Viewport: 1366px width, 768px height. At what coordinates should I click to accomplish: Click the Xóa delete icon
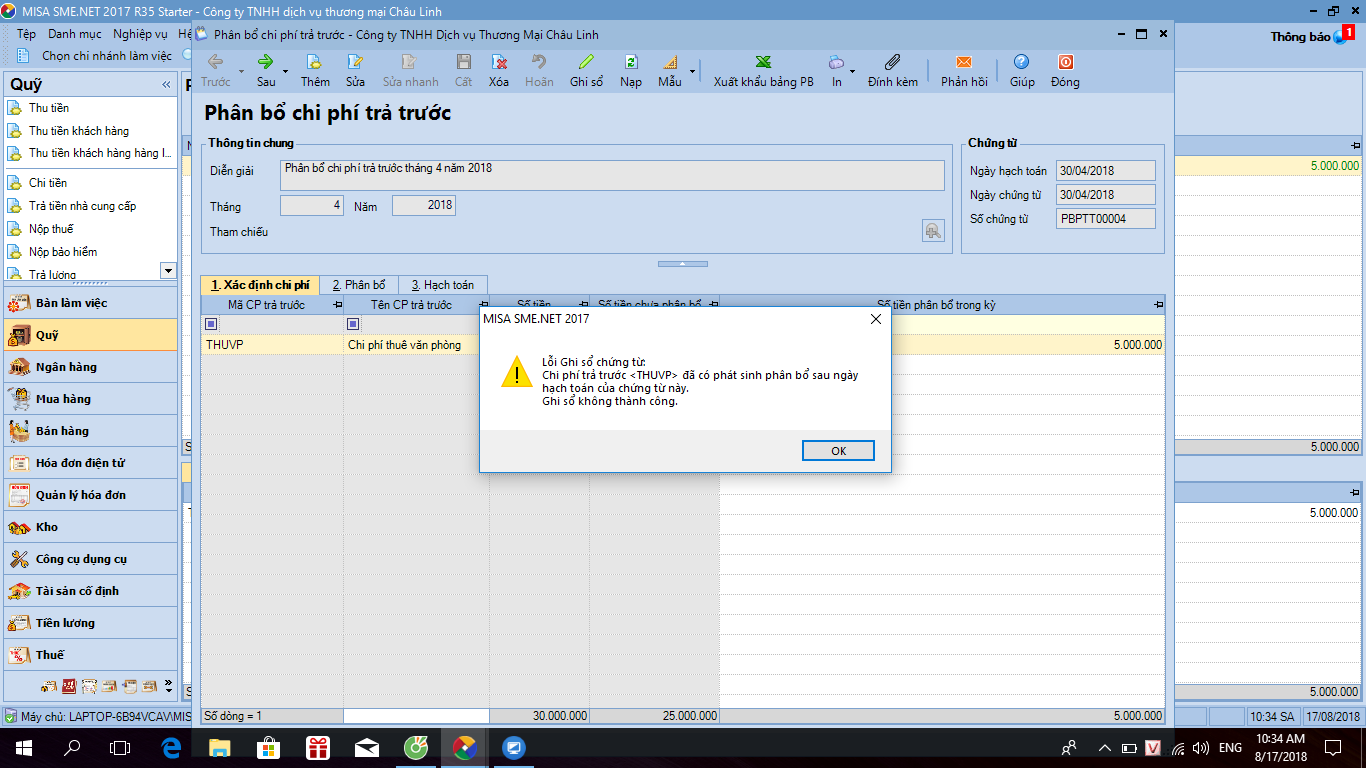pyautogui.click(x=499, y=63)
